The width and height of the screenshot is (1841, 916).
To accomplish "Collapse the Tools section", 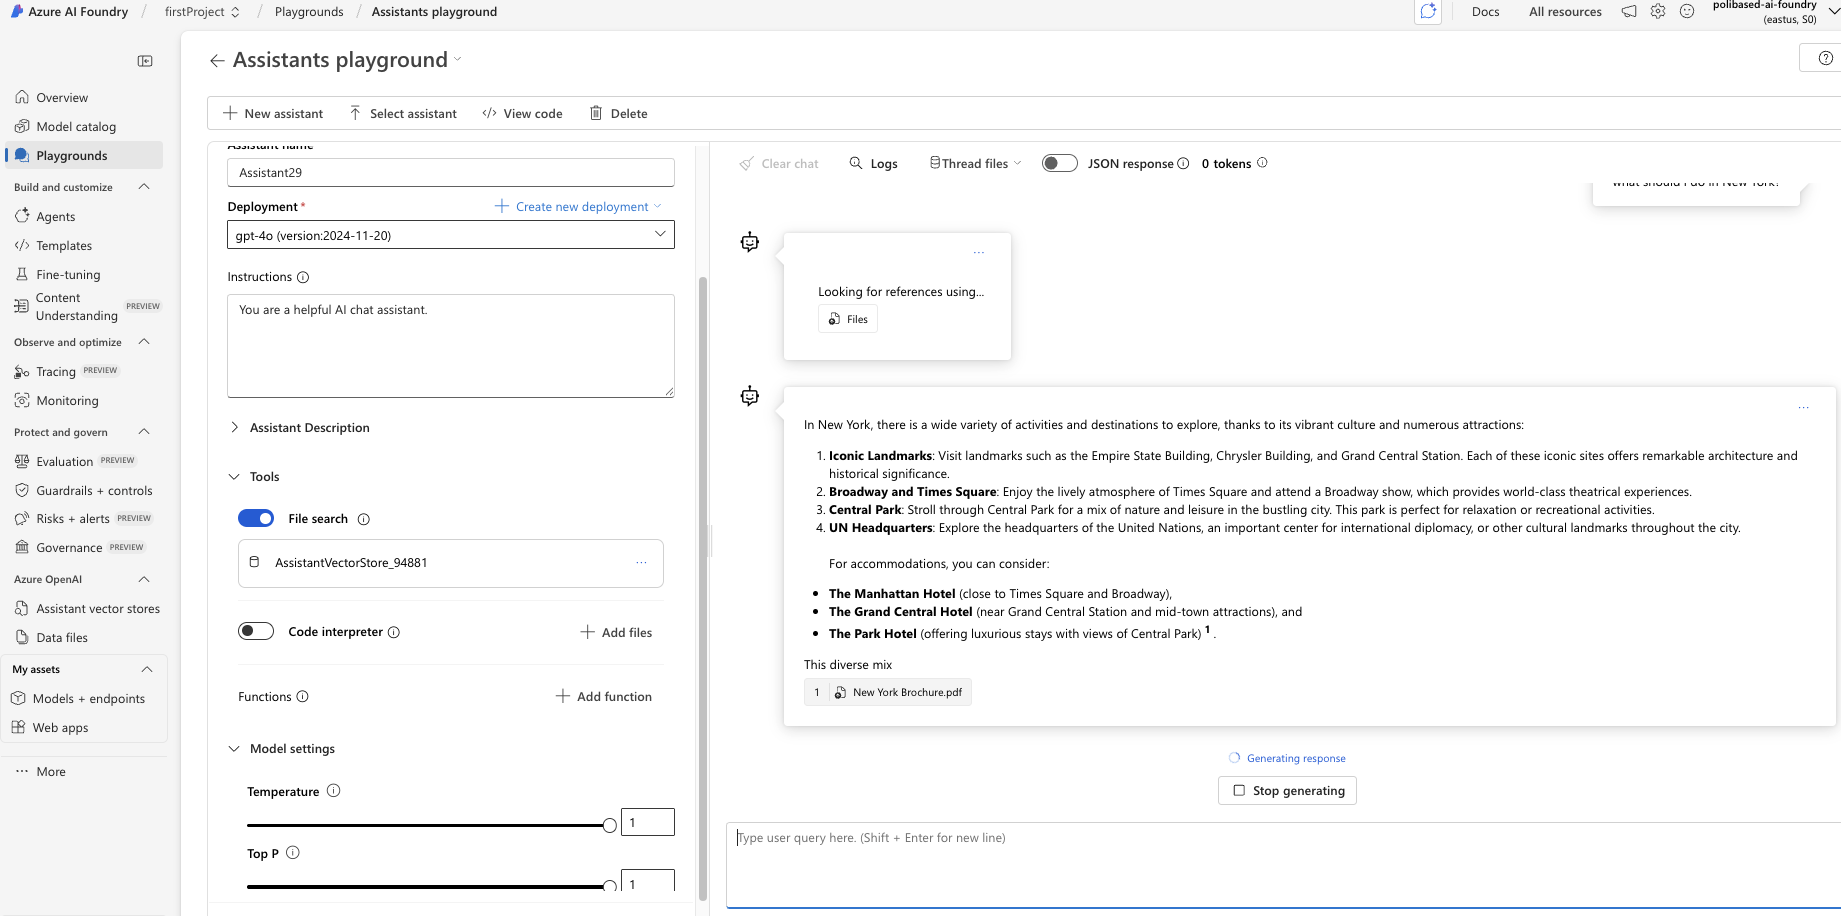I will (255, 477).
